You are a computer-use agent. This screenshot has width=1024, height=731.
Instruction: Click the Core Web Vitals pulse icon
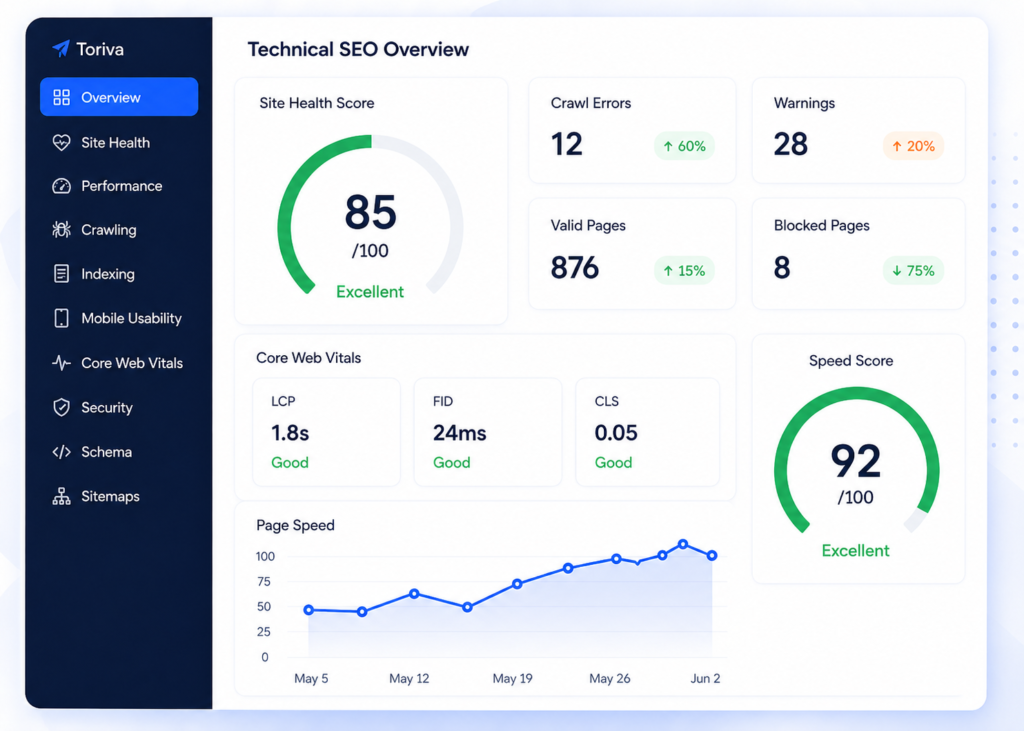pyautogui.click(x=61, y=363)
